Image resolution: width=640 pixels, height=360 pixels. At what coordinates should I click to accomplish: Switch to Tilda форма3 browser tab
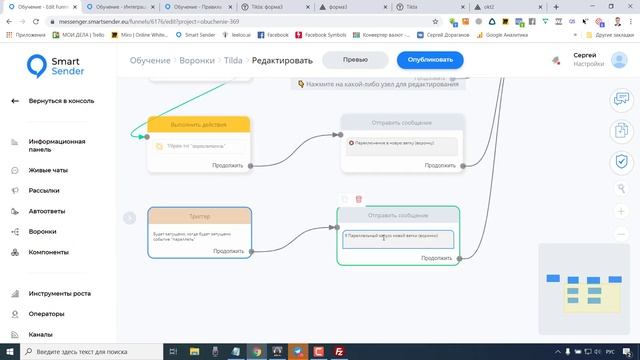[x=276, y=7]
